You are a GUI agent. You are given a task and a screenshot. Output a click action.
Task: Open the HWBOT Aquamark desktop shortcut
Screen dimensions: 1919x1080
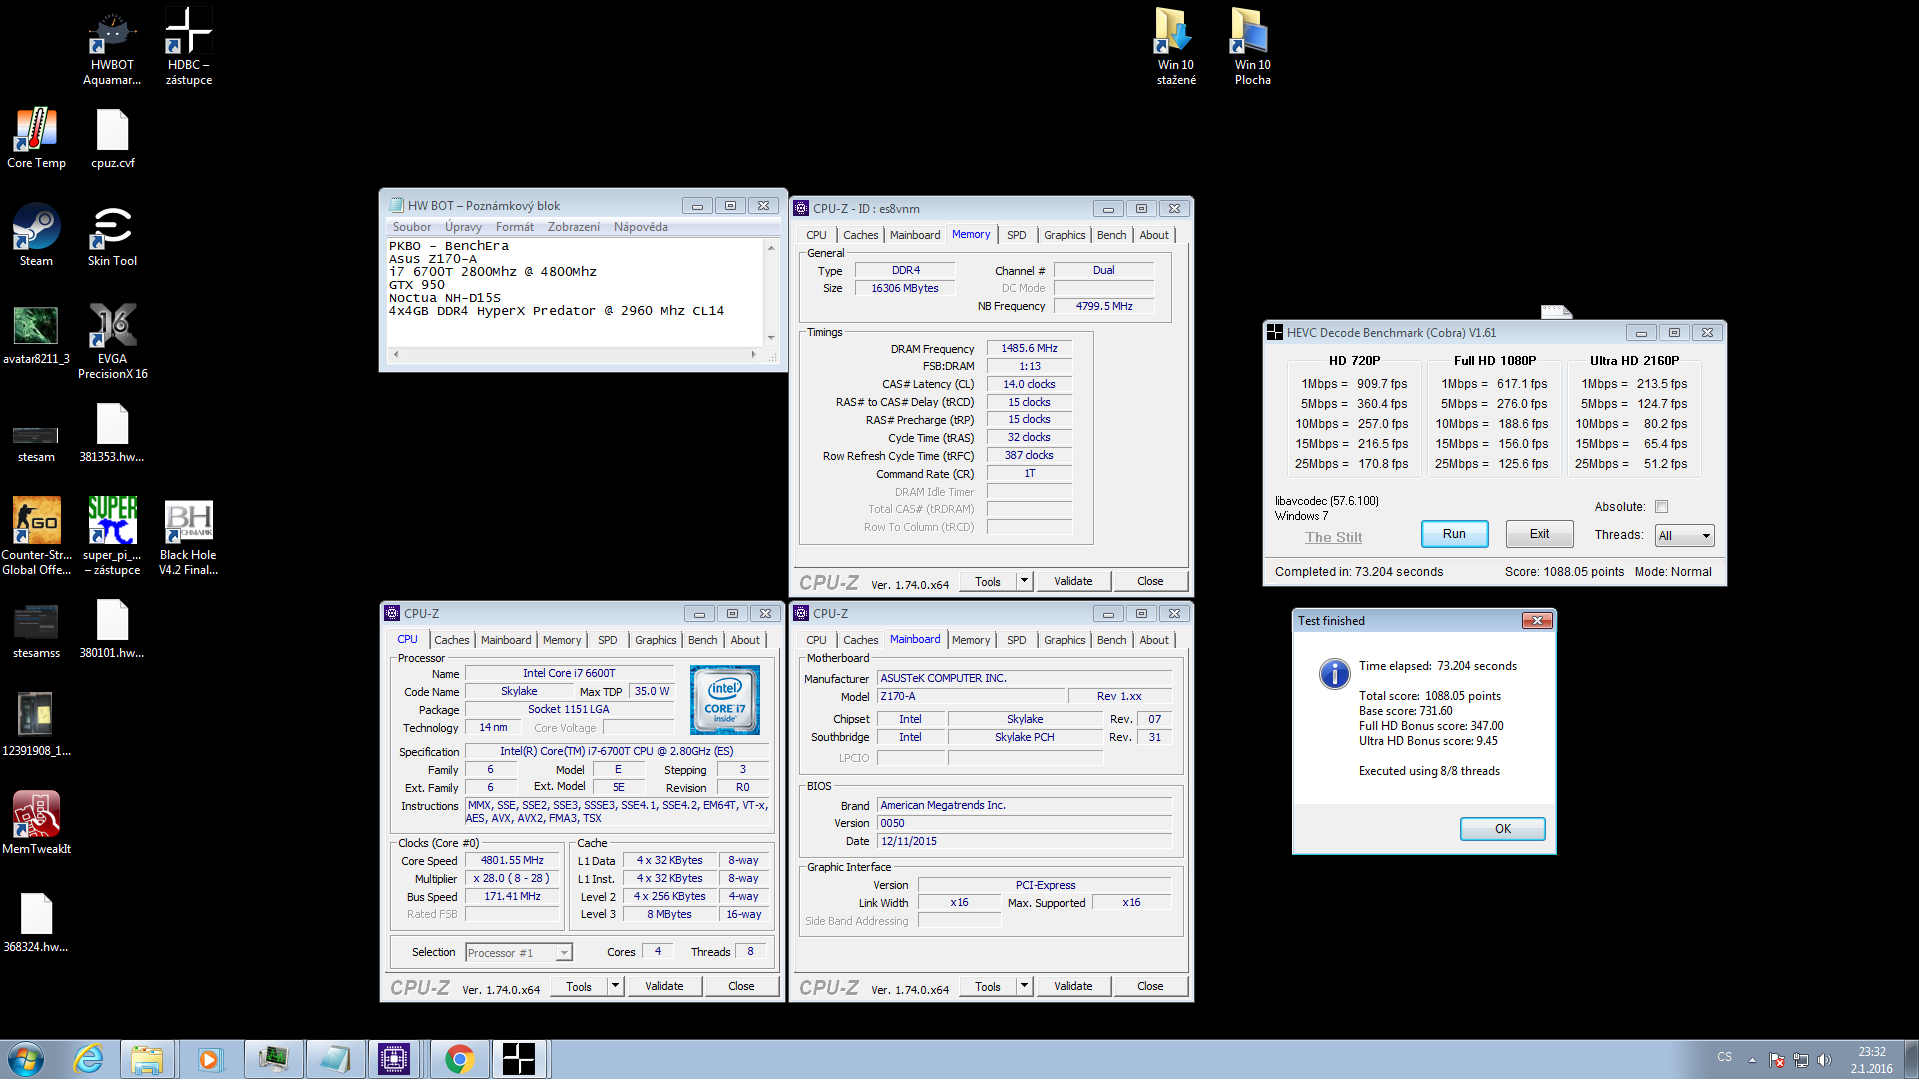click(112, 45)
